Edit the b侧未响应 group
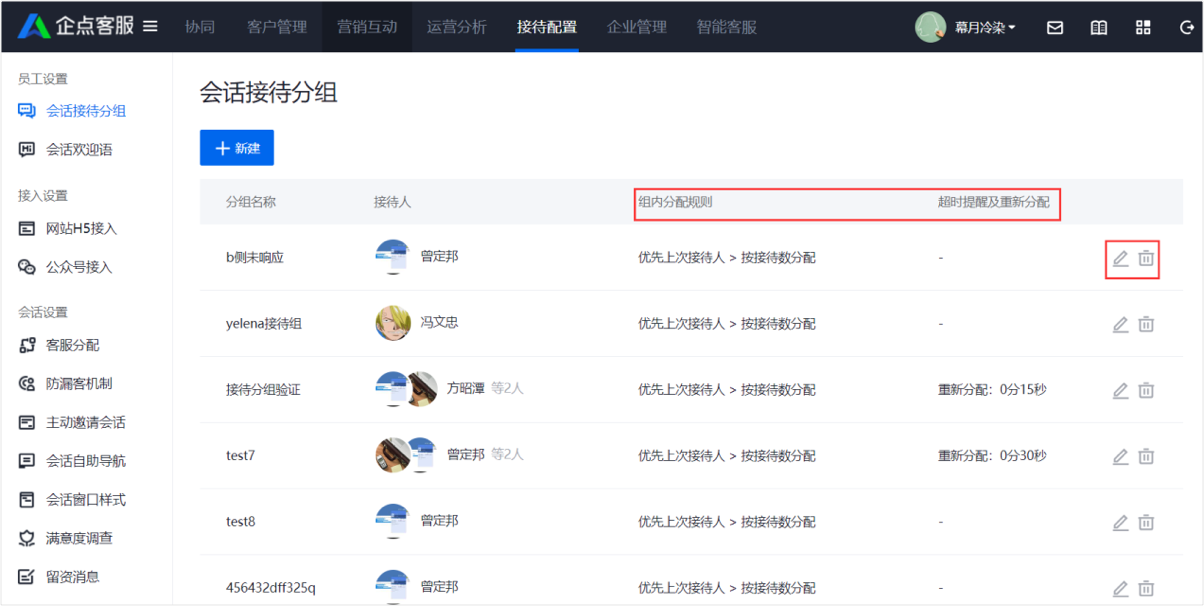The image size is (1204, 606). point(1121,259)
